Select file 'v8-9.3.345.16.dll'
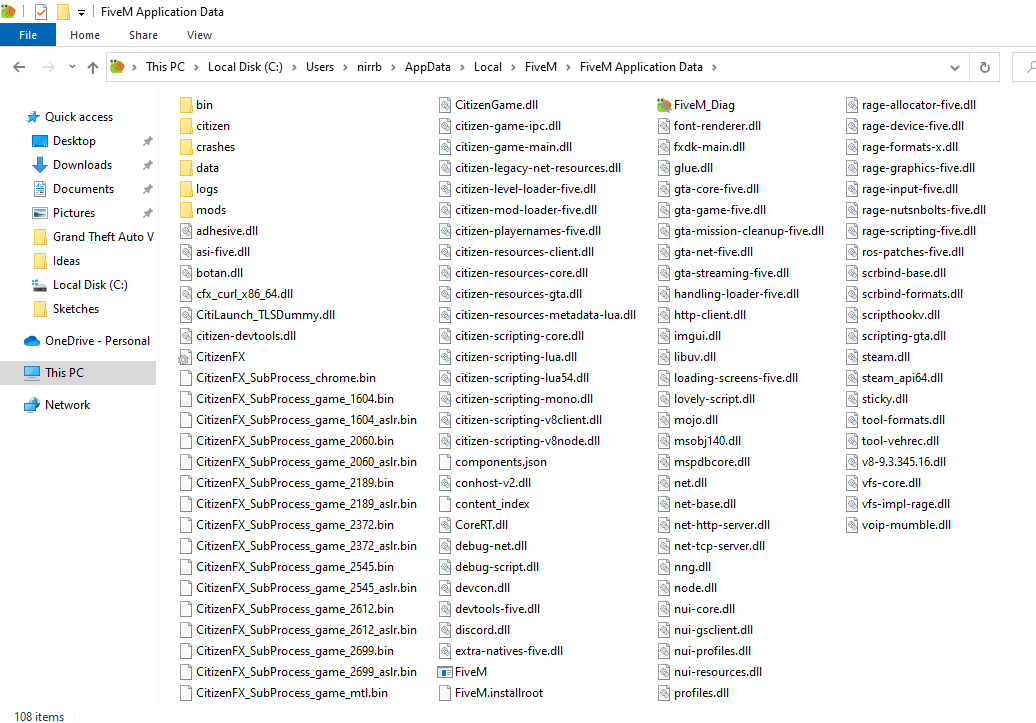The width and height of the screenshot is (1036, 723). point(904,462)
